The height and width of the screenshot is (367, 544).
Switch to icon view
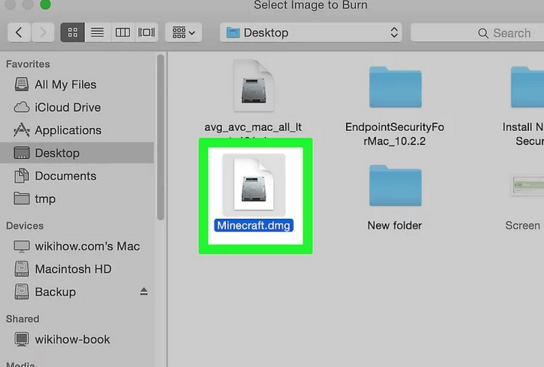tap(73, 33)
